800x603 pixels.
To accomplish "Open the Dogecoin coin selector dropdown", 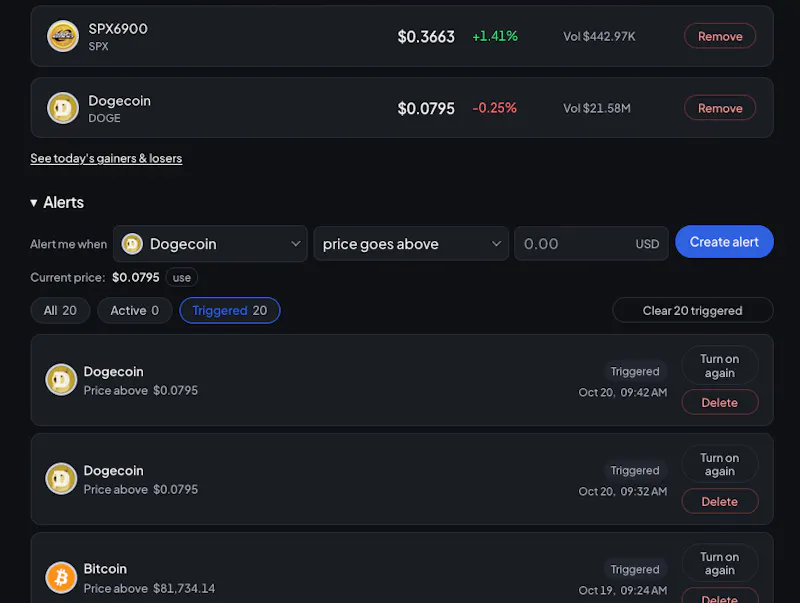I will [x=210, y=244].
